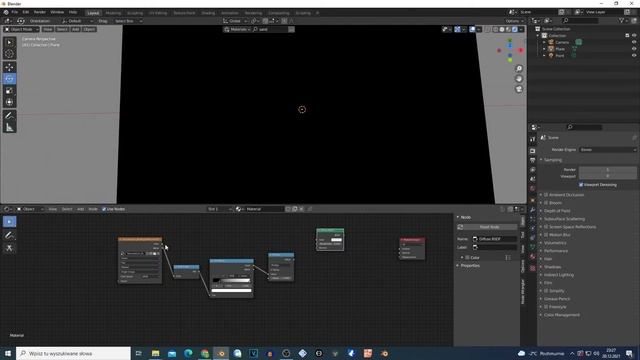Hide the Camera object in outliner
This screenshot has height=360, width=640.
634,42
